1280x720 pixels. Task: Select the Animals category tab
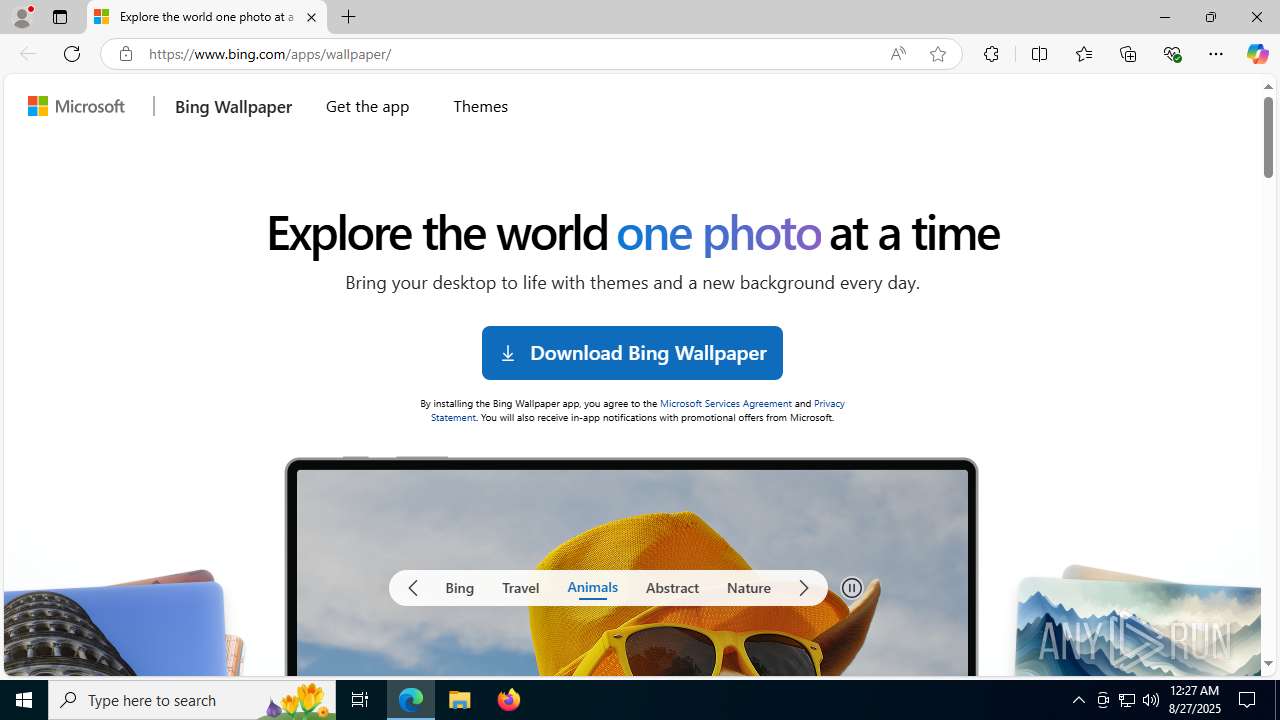point(593,588)
